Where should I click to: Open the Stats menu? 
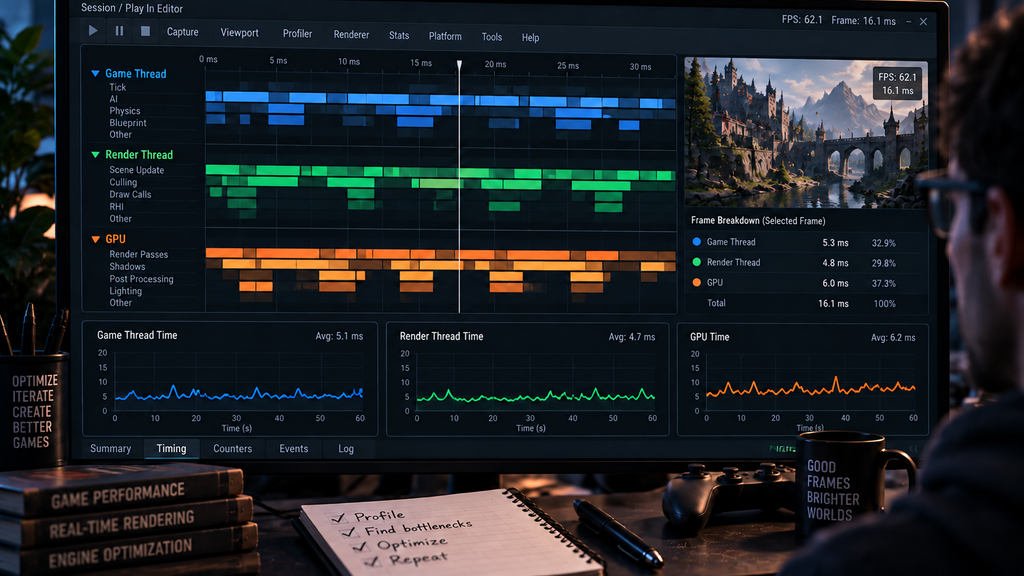pyautogui.click(x=399, y=36)
